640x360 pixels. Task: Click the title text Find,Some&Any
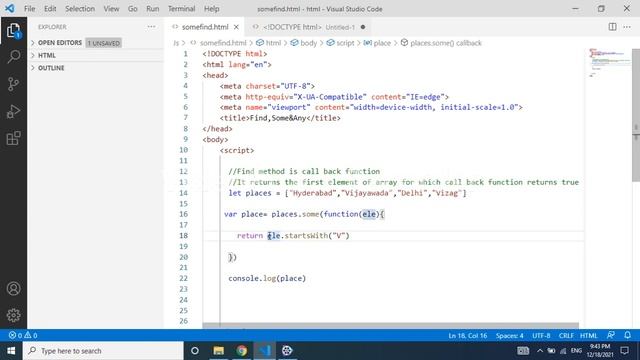point(277,118)
